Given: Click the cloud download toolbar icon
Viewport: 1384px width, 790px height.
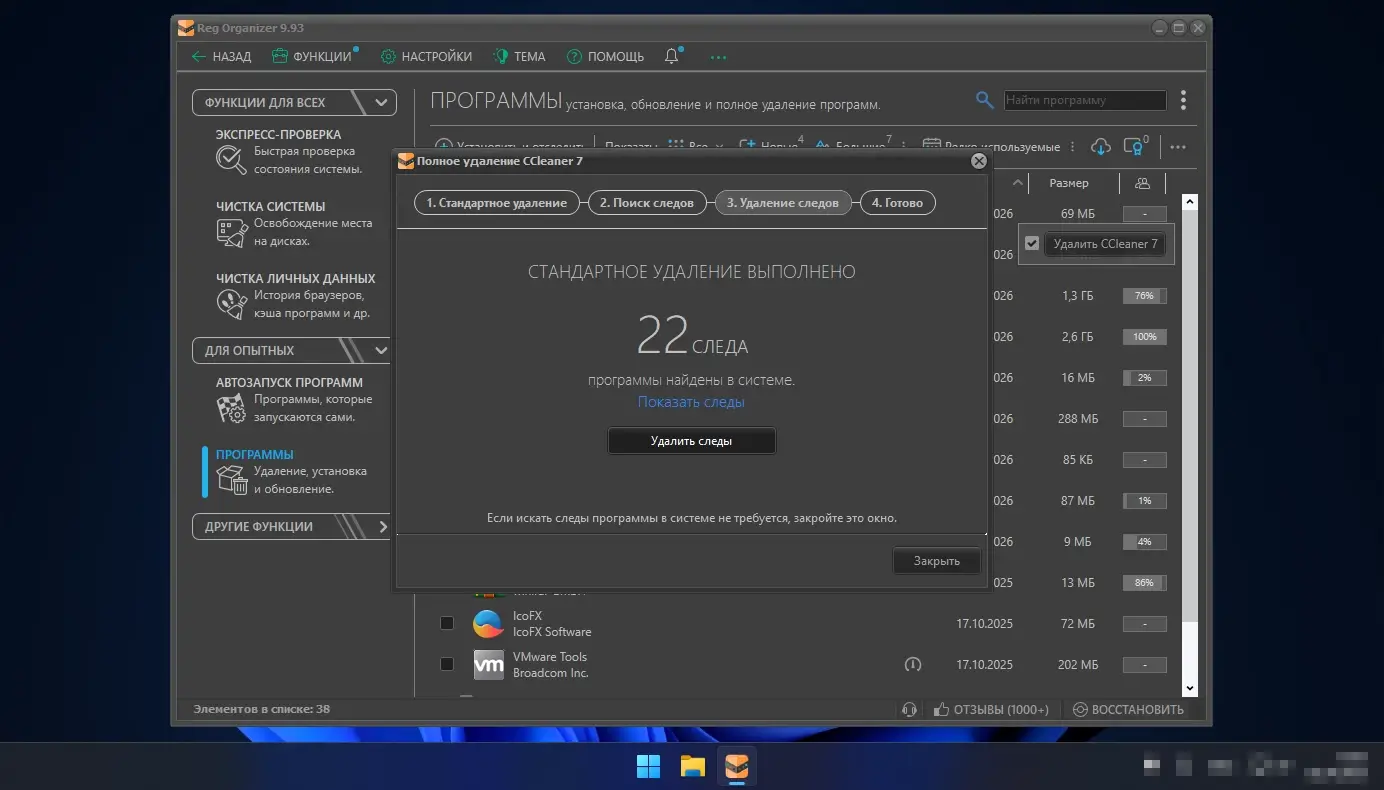Looking at the screenshot, I should coord(1100,147).
